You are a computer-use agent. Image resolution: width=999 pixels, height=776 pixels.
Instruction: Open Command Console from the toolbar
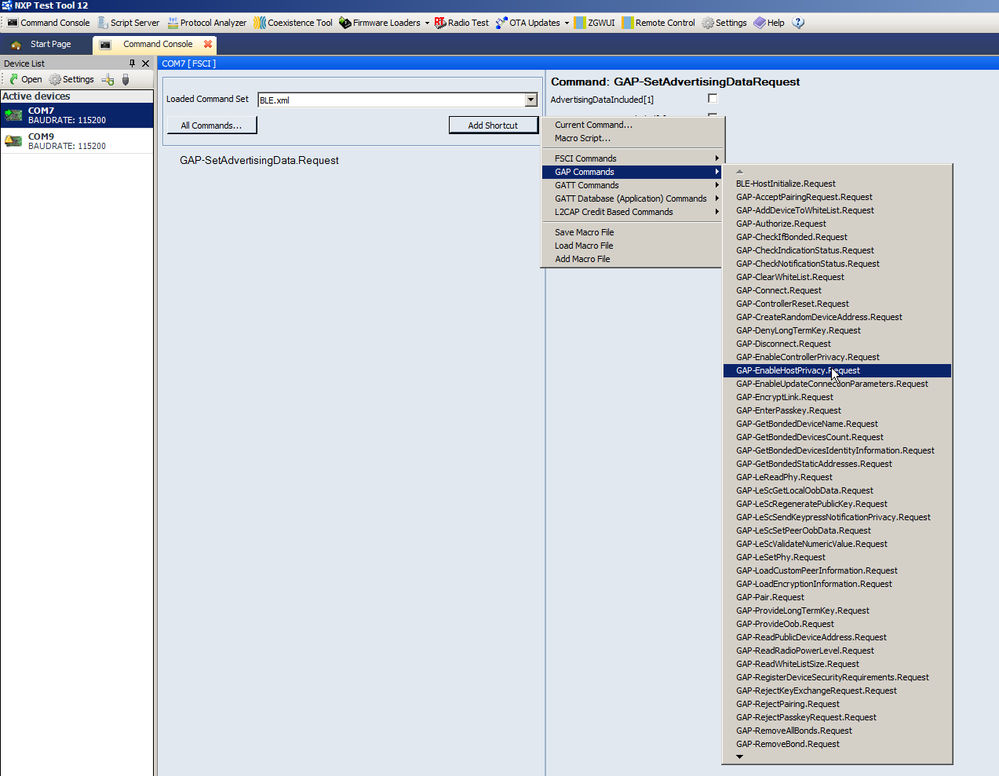tap(48, 23)
